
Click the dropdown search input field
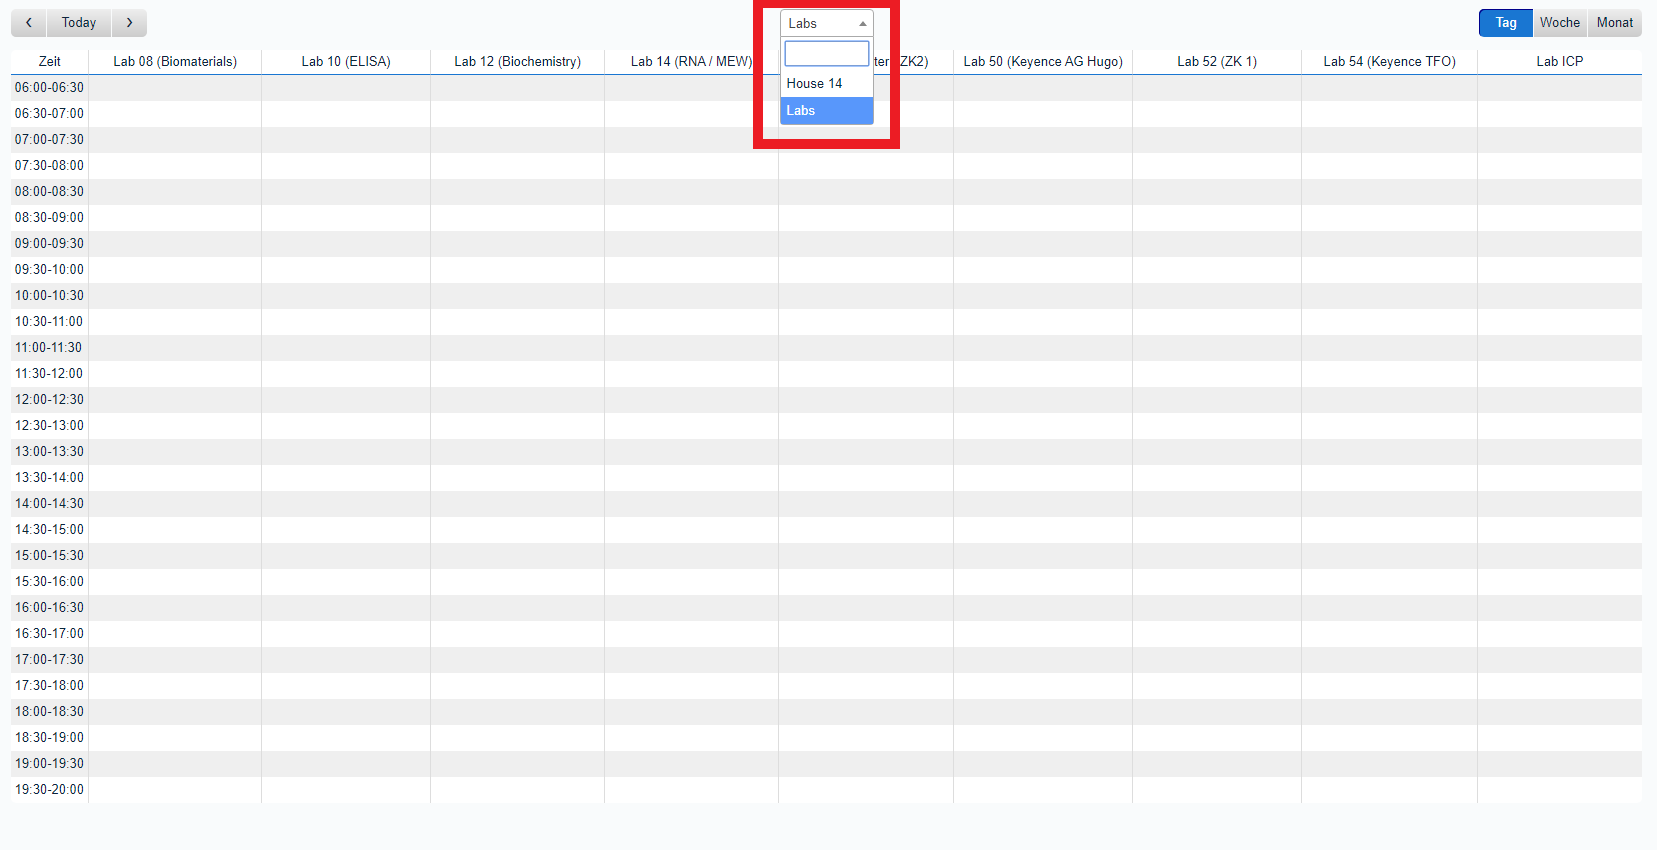[x=826, y=53]
